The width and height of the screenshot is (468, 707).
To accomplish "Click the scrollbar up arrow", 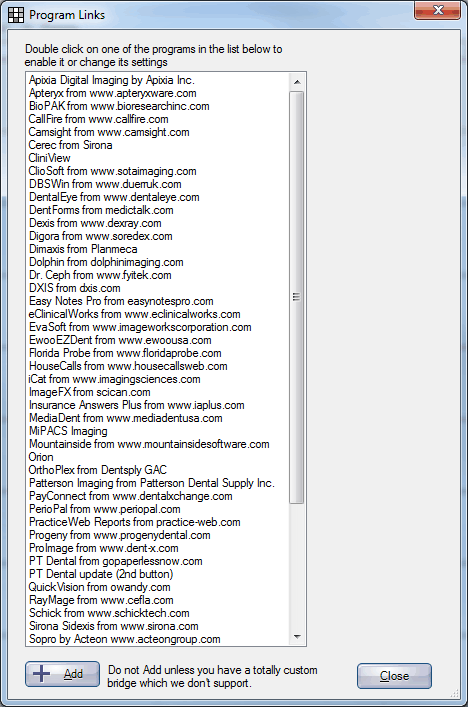I will point(297,82).
